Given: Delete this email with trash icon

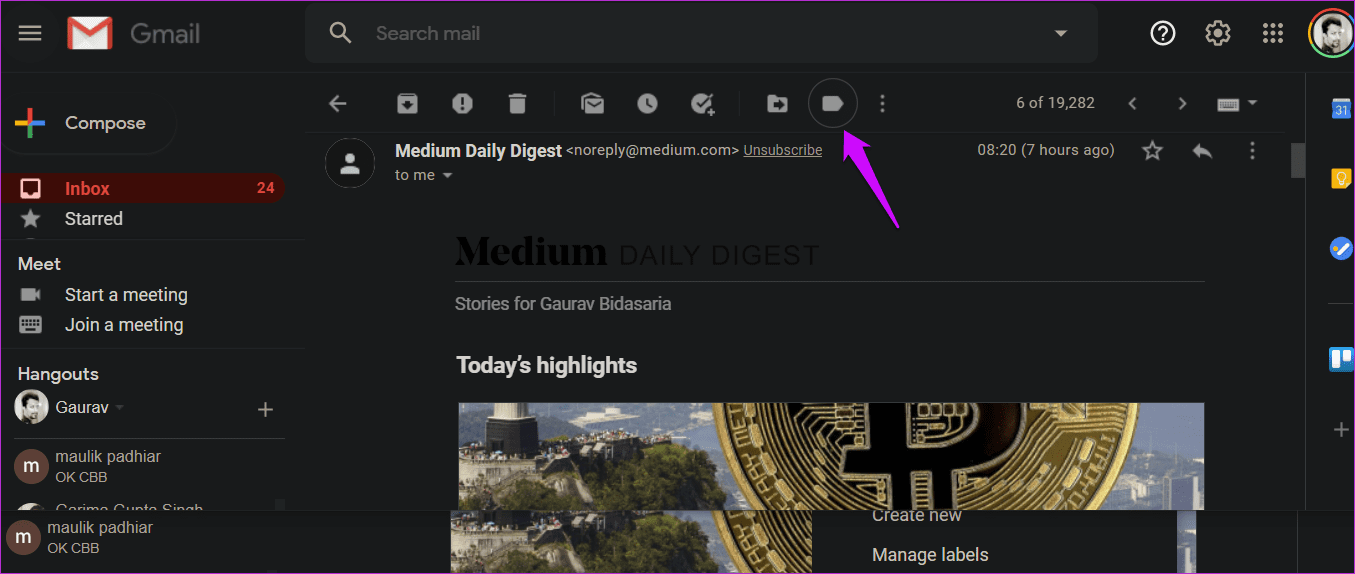Looking at the screenshot, I should point(517,103).
